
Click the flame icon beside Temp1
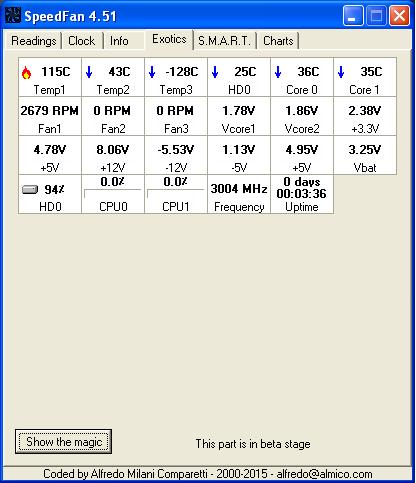(26, 72)
